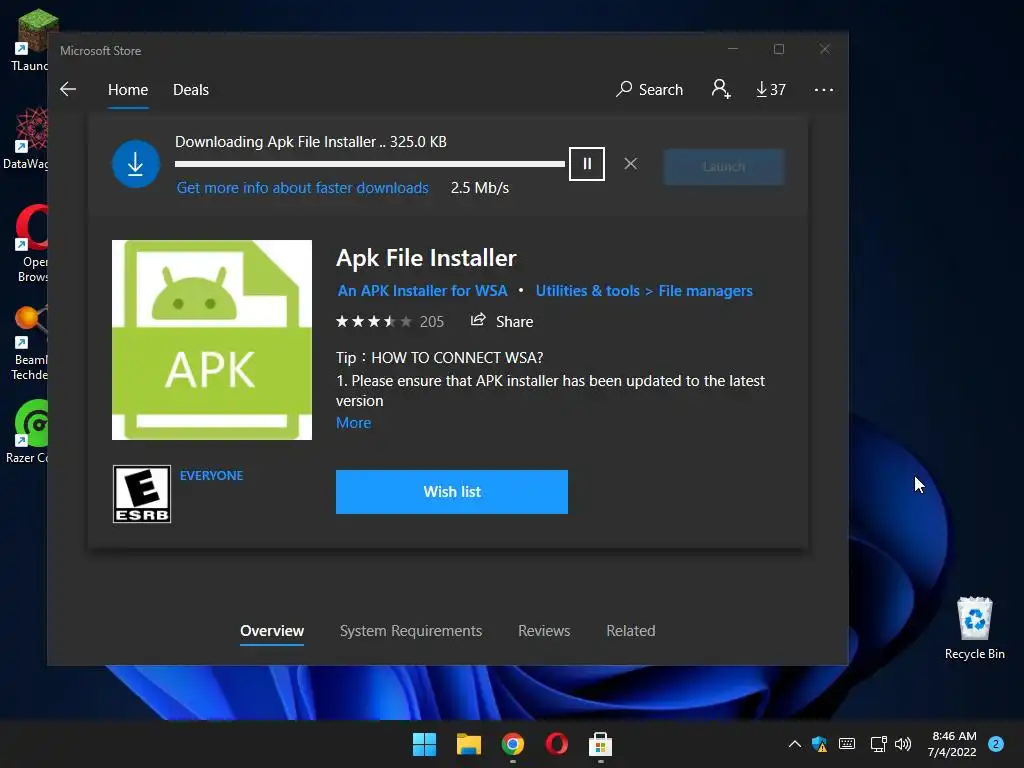The image size is (1024, 768).
Task: Click the Apk File Installer title text
Action: coord(426,258)
